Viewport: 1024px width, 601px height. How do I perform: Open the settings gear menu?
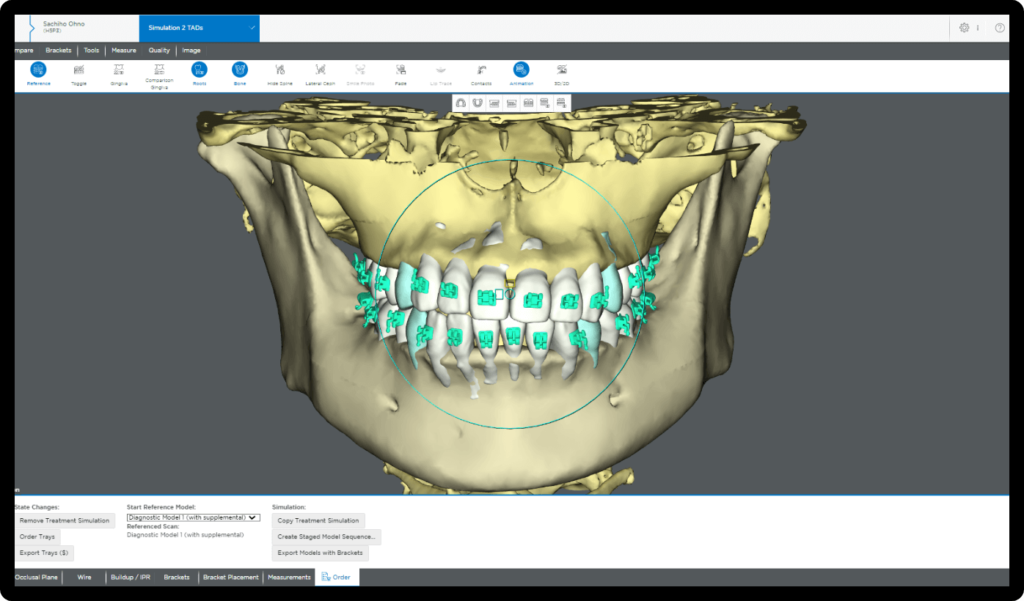coord(964,28)
